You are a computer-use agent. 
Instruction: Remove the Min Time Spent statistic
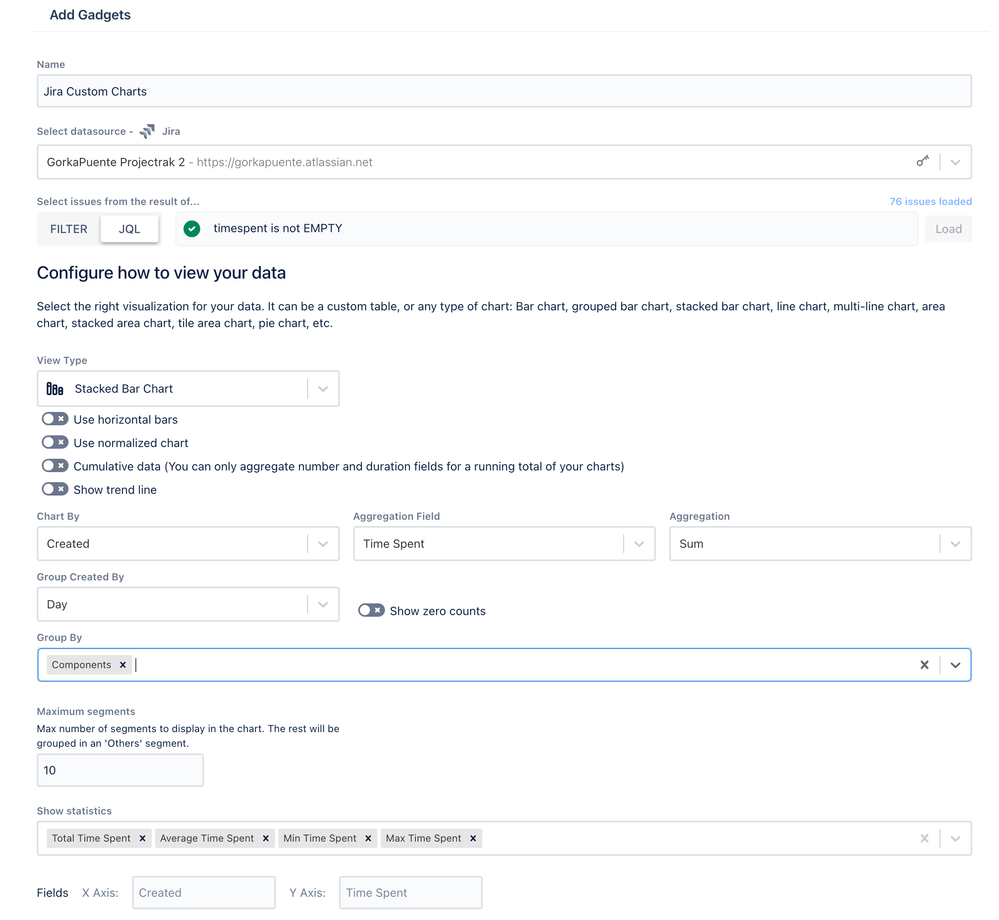point(368,838)
